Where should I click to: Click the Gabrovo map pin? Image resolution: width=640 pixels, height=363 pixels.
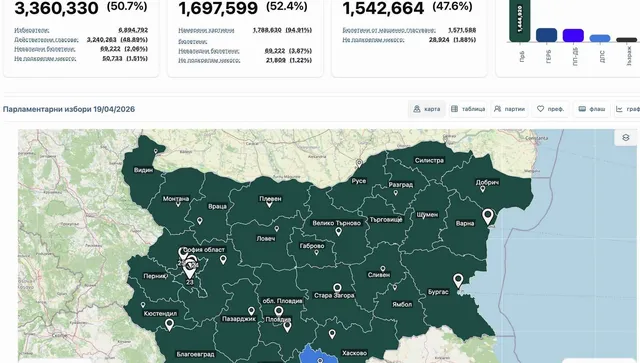[x=316, y=253]
